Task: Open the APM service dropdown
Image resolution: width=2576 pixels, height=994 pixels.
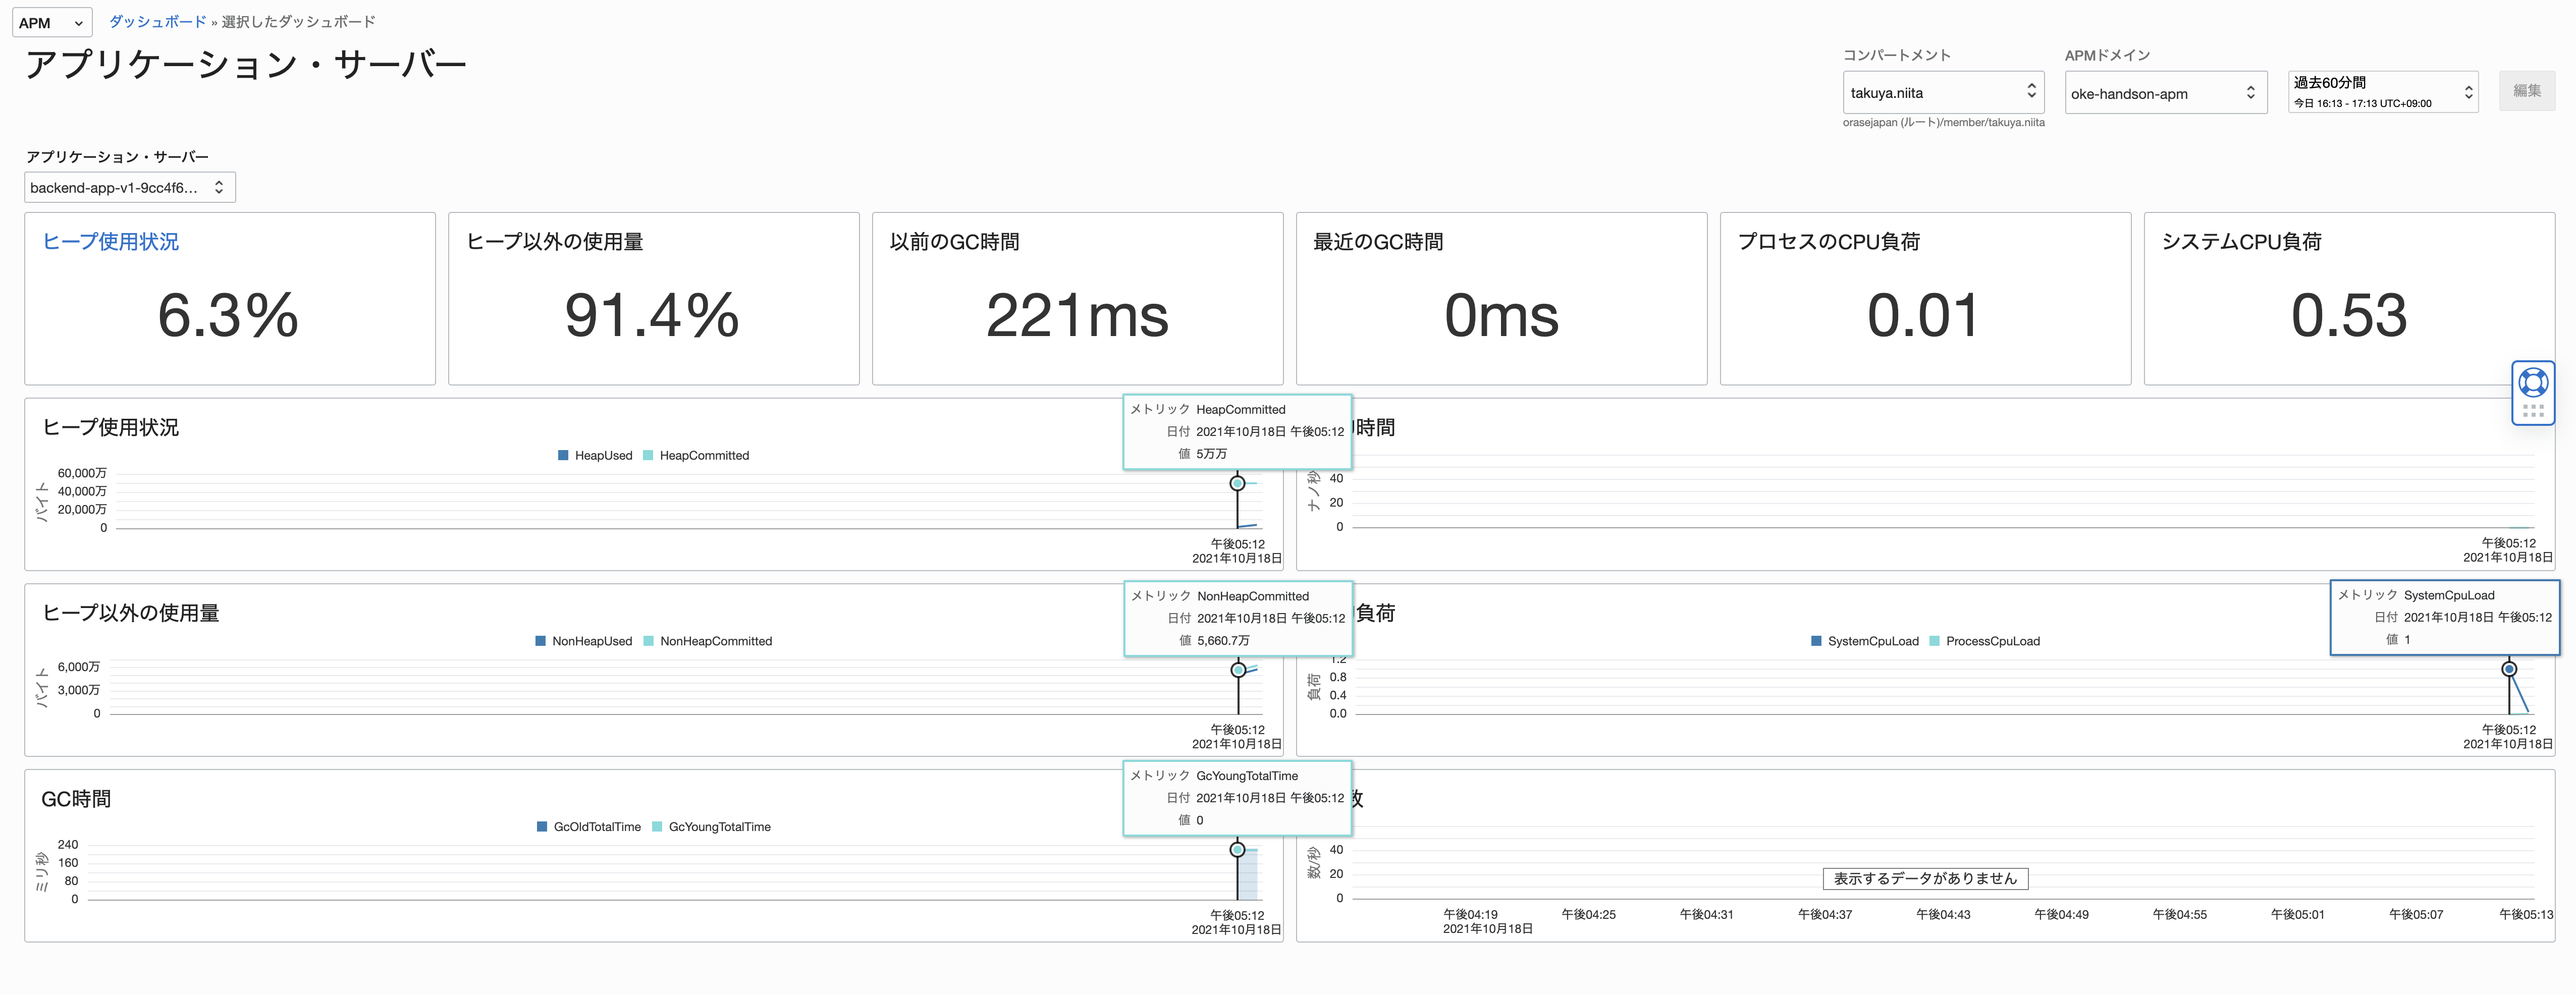Action: click(52, 23)
